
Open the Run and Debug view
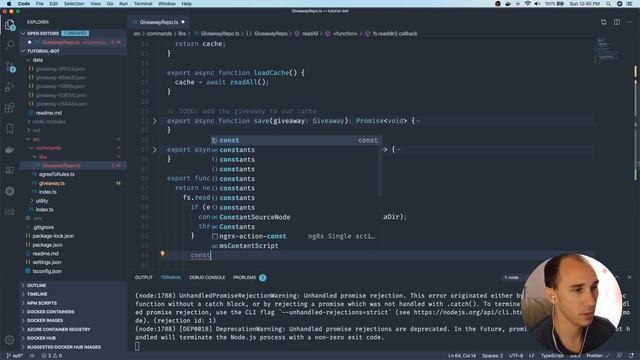tap(10, 87)
